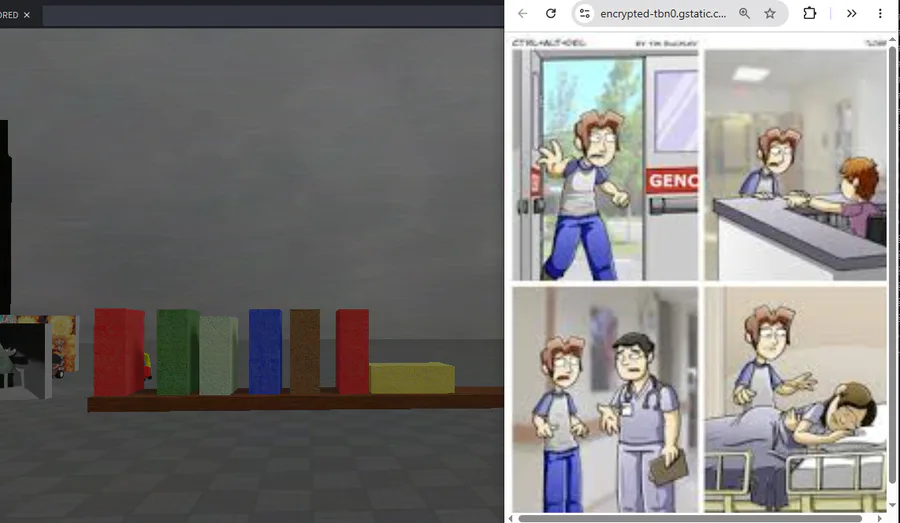Open the browser three-dot menu
900x523 pixels.
[x=880, y=14]
